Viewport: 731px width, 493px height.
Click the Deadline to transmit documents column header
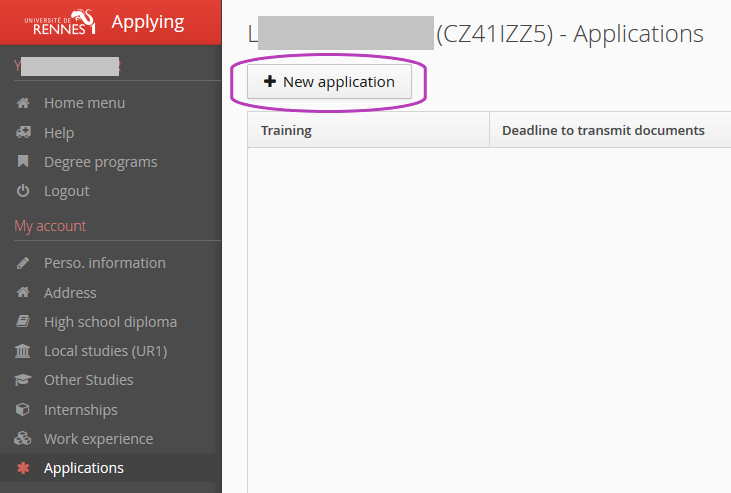pos(602,130)
